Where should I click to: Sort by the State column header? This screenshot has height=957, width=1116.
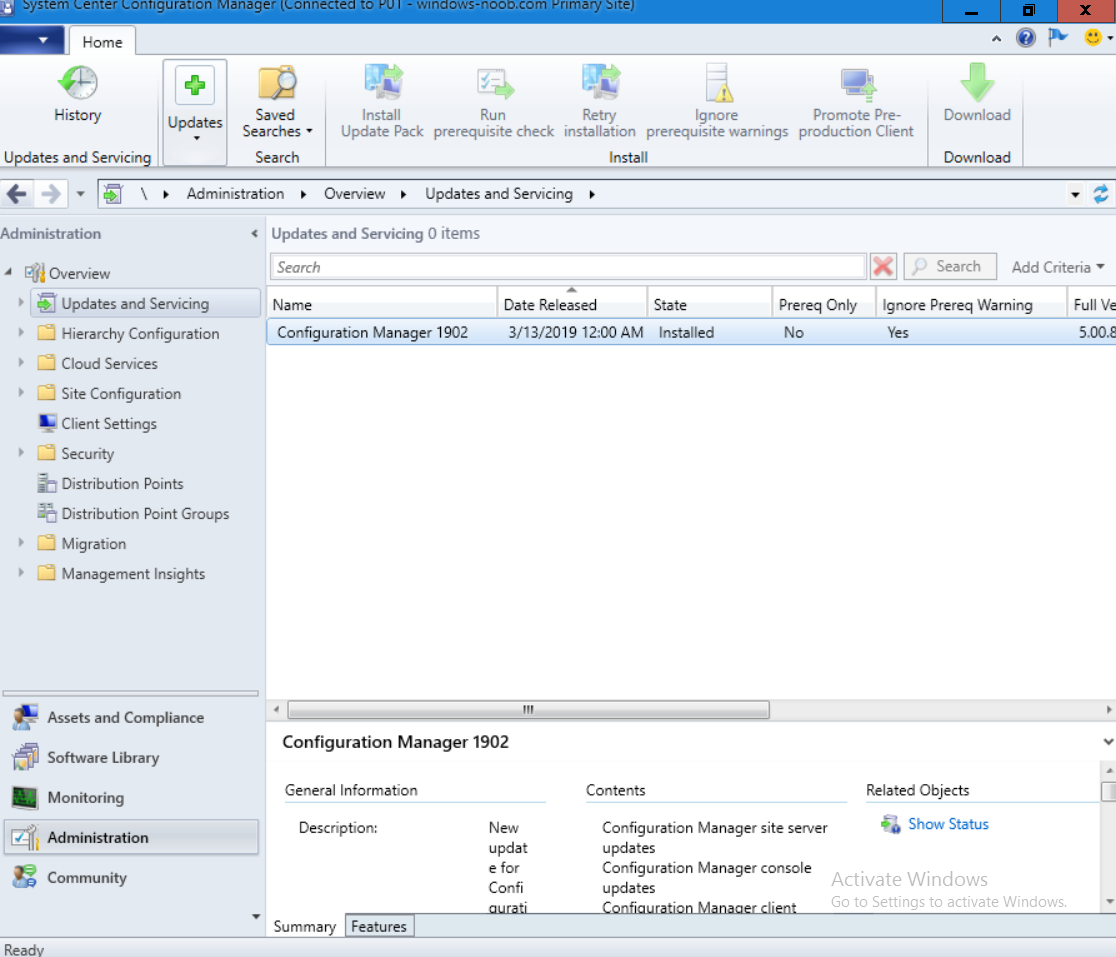710,305
